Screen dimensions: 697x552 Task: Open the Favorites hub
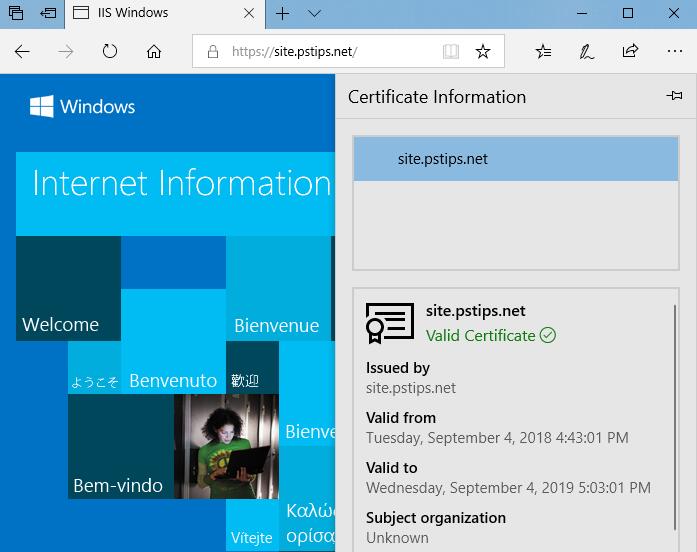pos(543,52)
